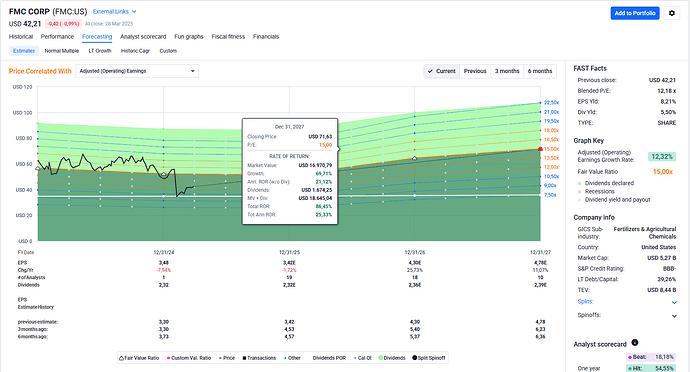Click the white triangle marker at 12/31/26

pos(415,158)
